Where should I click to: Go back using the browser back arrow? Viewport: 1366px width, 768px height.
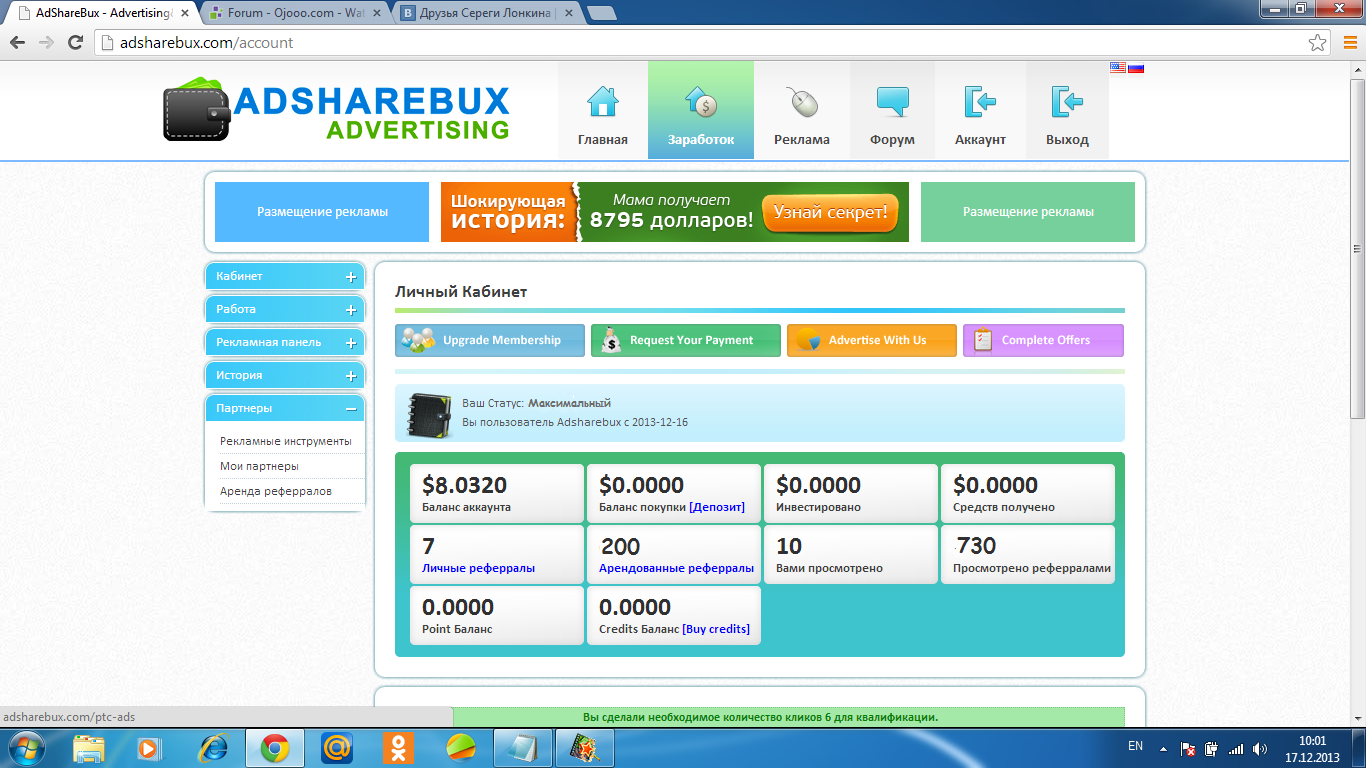click(x=17, y=43)
